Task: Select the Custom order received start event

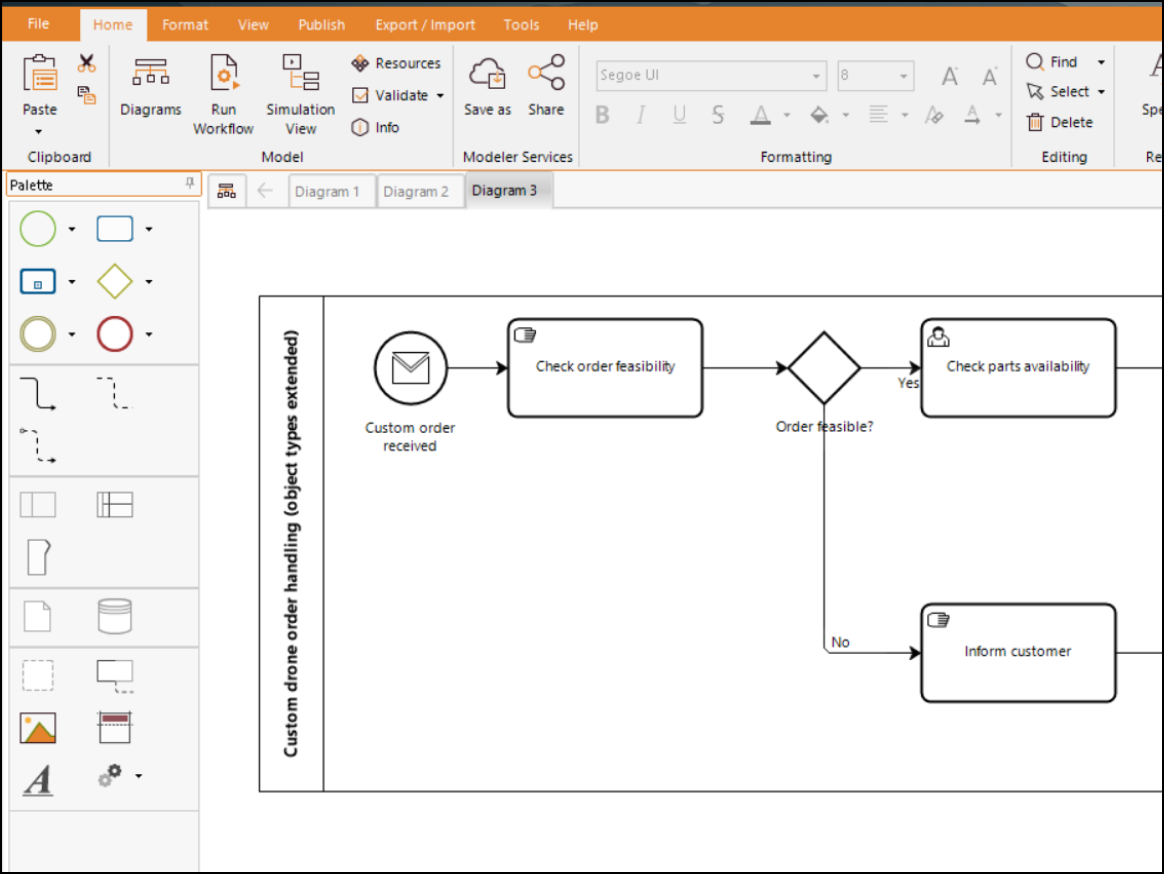Action: [411, 368]
